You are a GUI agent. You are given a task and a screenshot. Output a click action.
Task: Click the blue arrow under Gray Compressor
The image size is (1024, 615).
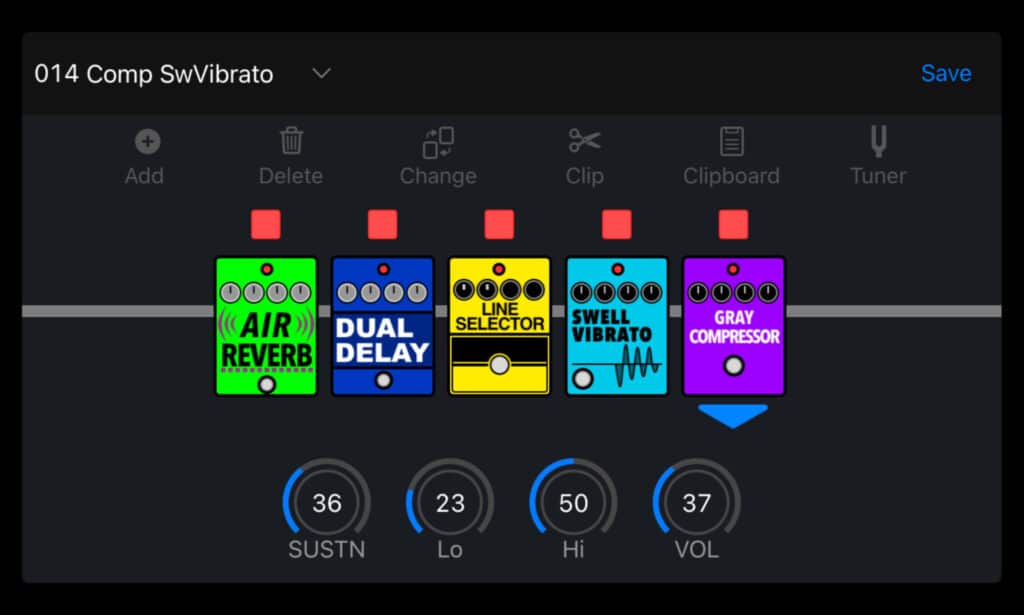pos(733,416)
